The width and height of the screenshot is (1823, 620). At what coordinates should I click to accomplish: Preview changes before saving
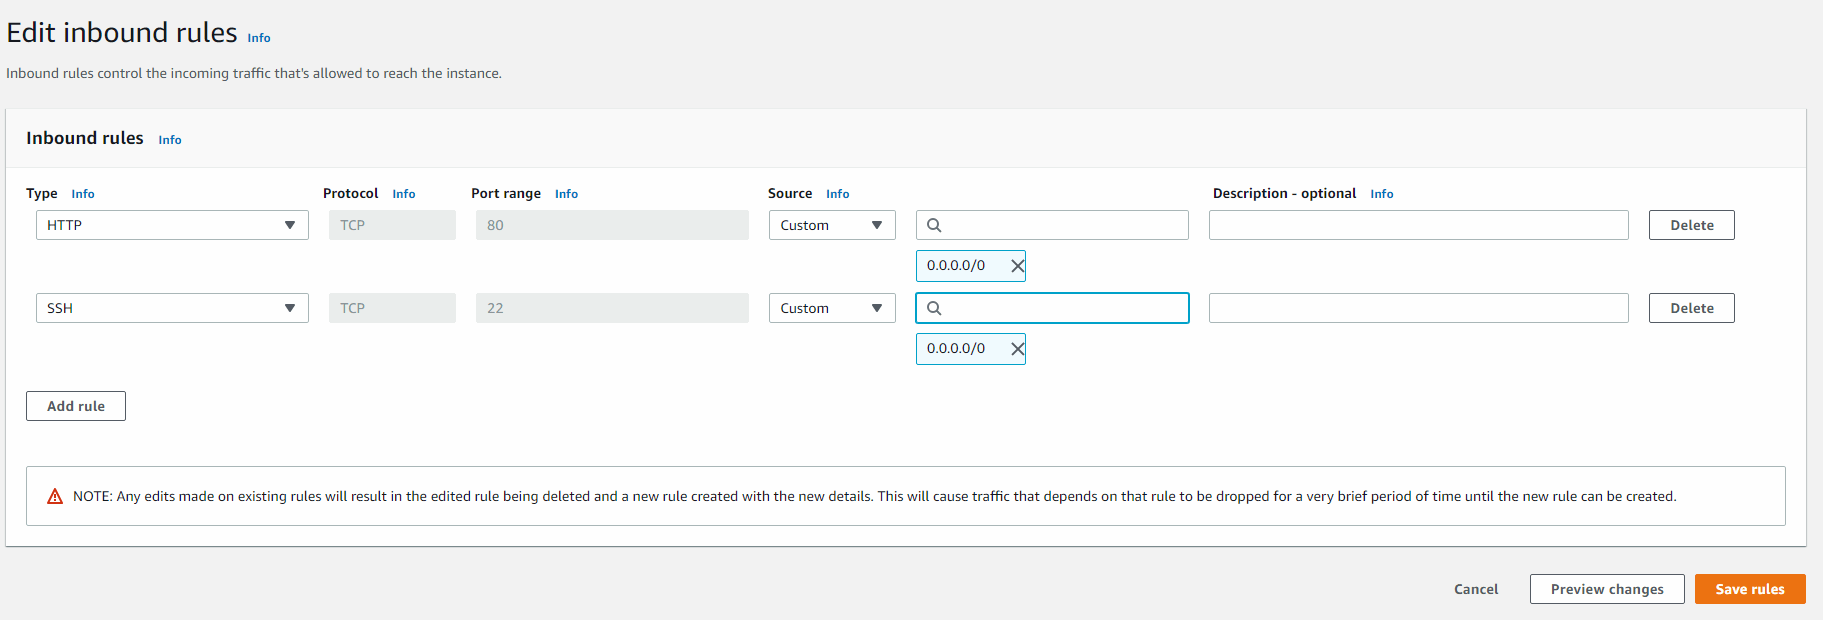point(1606,589)
